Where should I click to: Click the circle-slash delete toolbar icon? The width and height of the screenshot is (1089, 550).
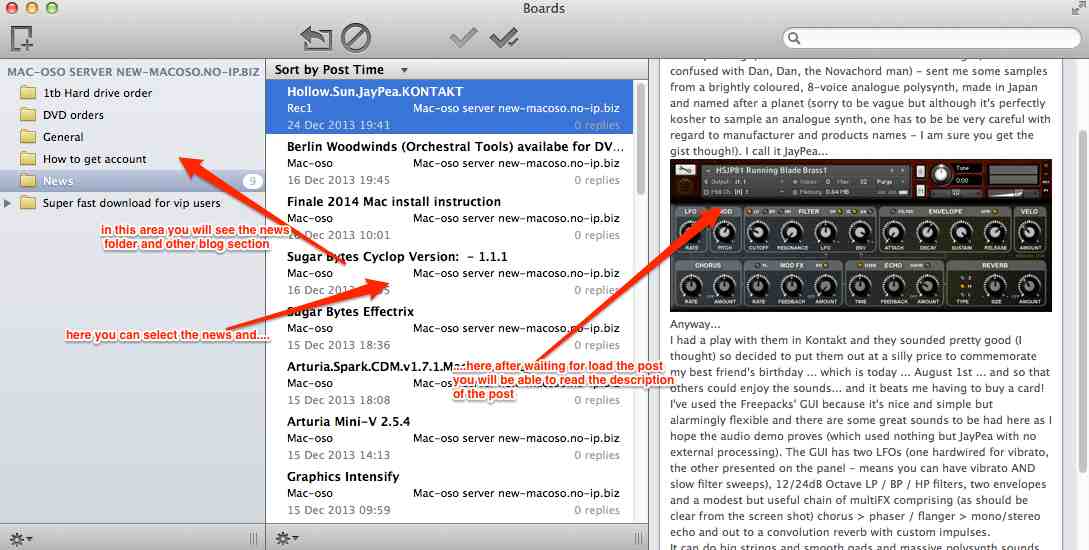click(x=356, y=38)
